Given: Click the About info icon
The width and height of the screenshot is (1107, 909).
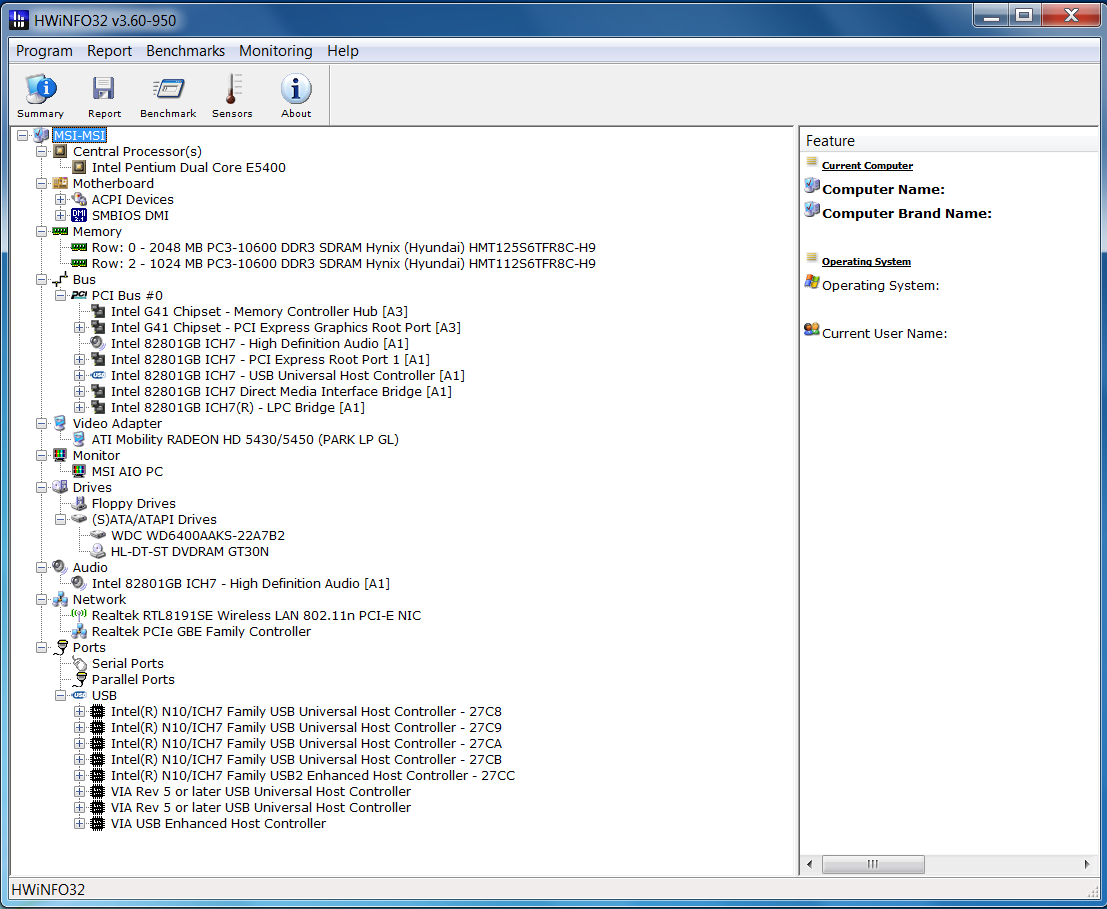Looking at the screenshot, I should [296, 90].
